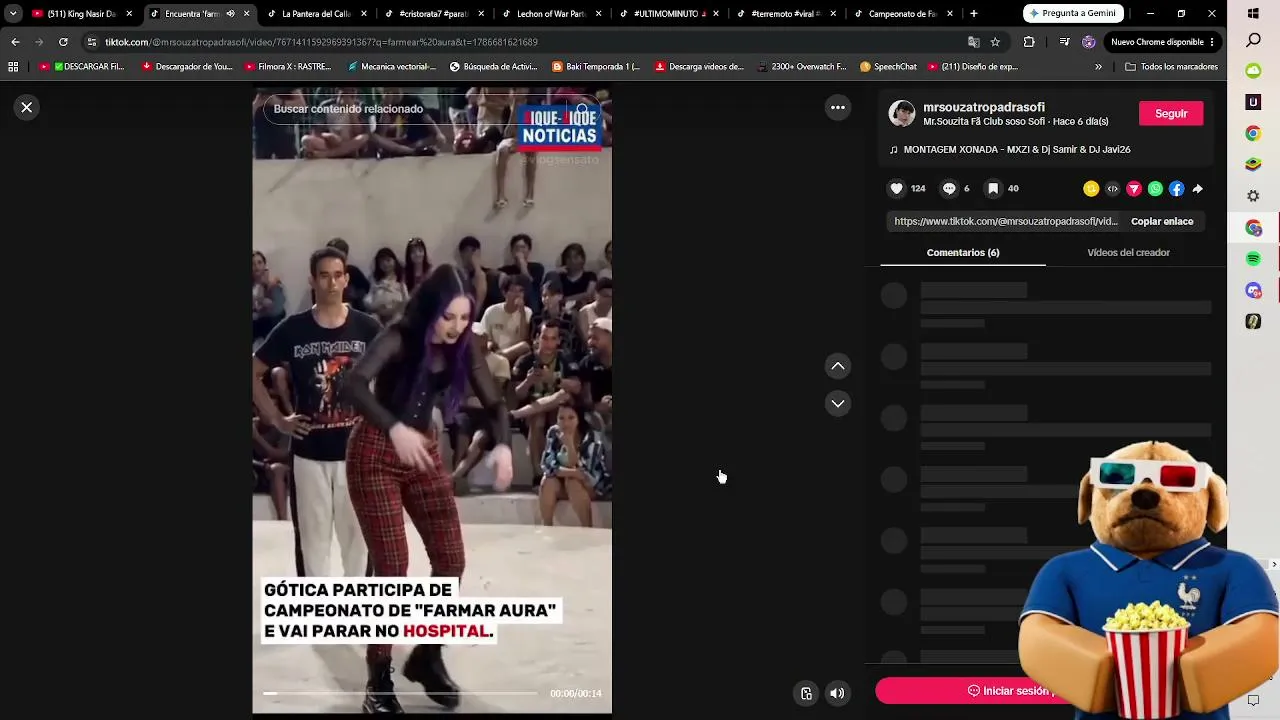Like the video with the heart icon
1280x720 pixels.
click(x=897, y=188)
